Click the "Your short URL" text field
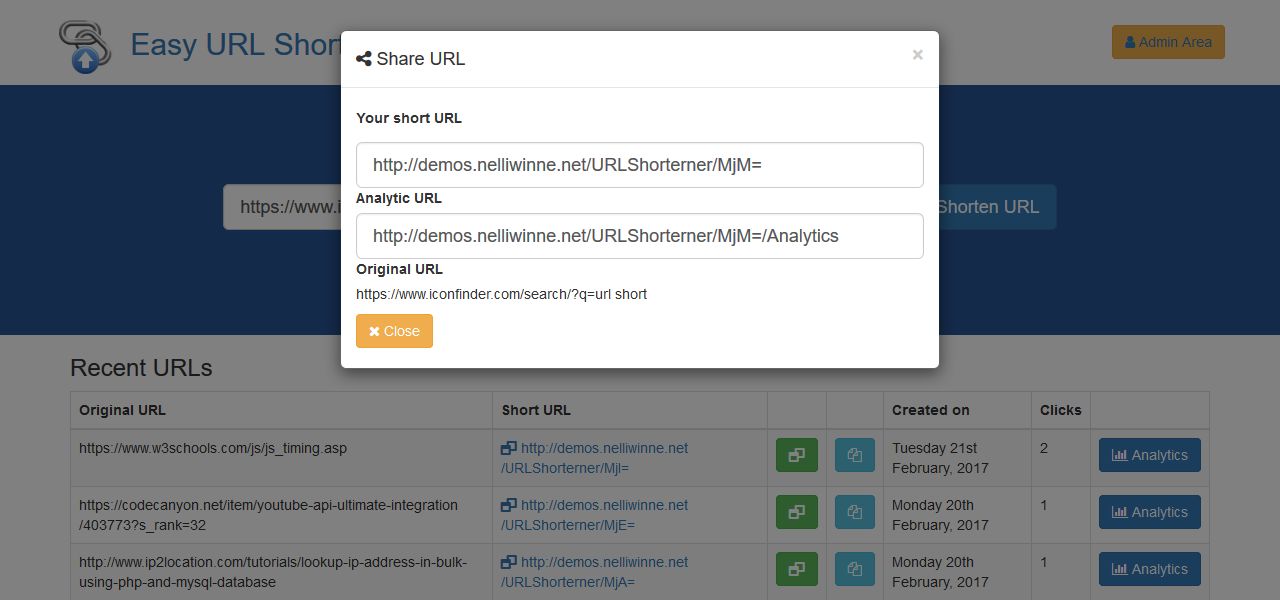Viewport: 1280px width, 600px height. click(x=639, y=165)
